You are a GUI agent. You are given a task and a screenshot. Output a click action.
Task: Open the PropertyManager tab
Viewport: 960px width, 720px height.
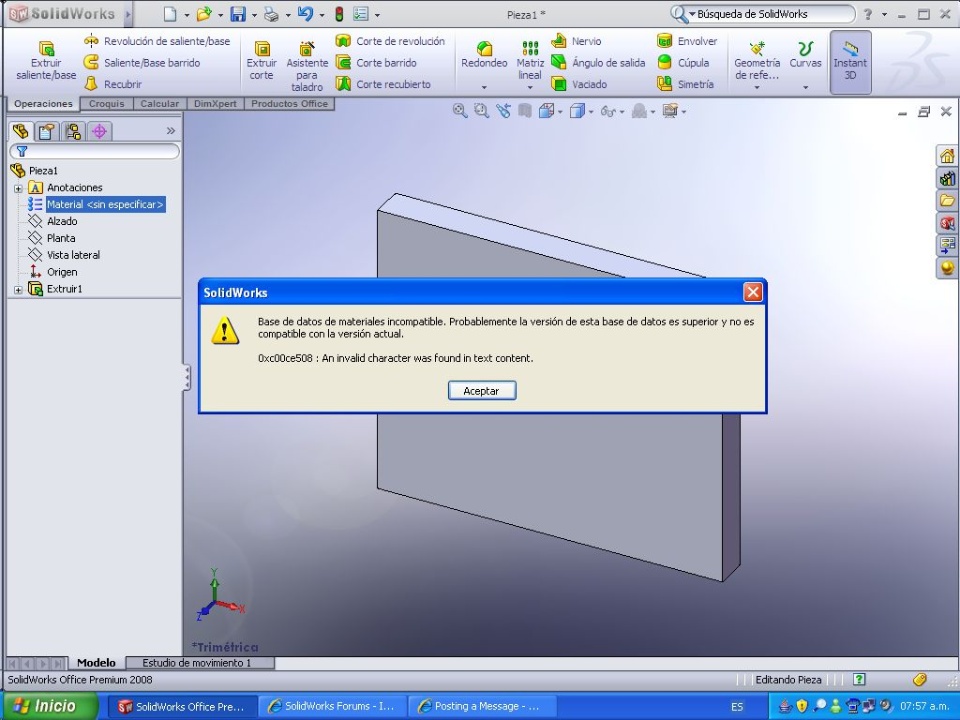pyautogui.click(x=47, y=130)
